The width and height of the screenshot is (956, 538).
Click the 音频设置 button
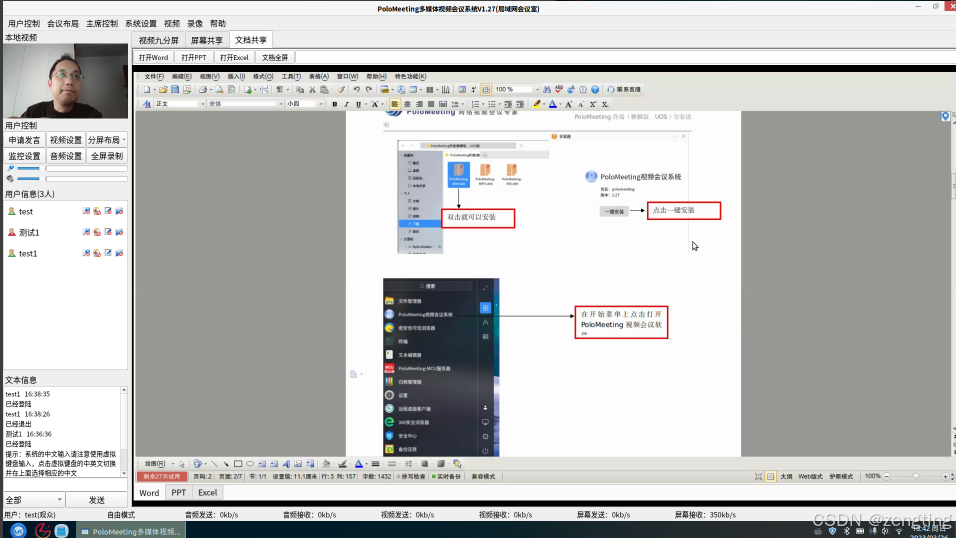(x=66, y=156)
